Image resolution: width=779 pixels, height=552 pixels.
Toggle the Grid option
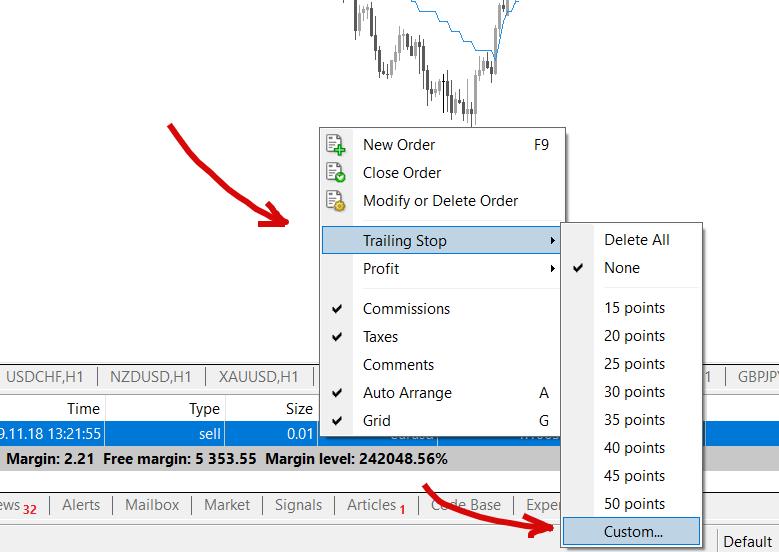pyautogui.click(x=442, y=421)
